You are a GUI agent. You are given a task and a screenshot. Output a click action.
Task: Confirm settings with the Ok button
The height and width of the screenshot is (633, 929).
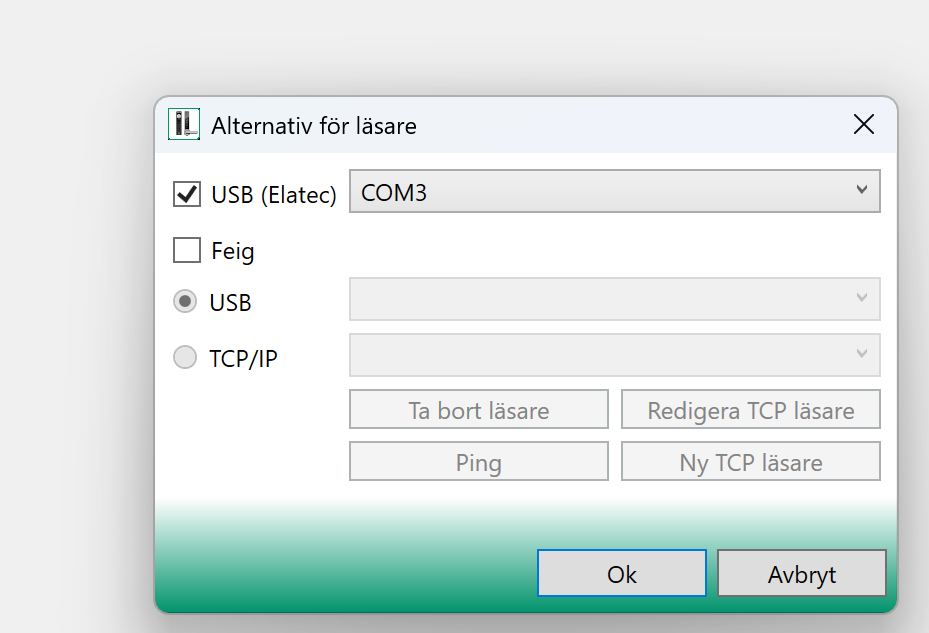point(621,574)
